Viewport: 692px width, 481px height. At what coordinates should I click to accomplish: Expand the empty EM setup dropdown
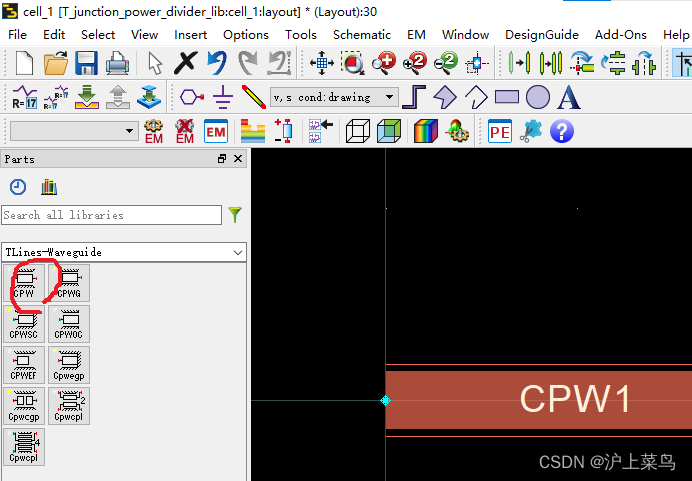129,131
